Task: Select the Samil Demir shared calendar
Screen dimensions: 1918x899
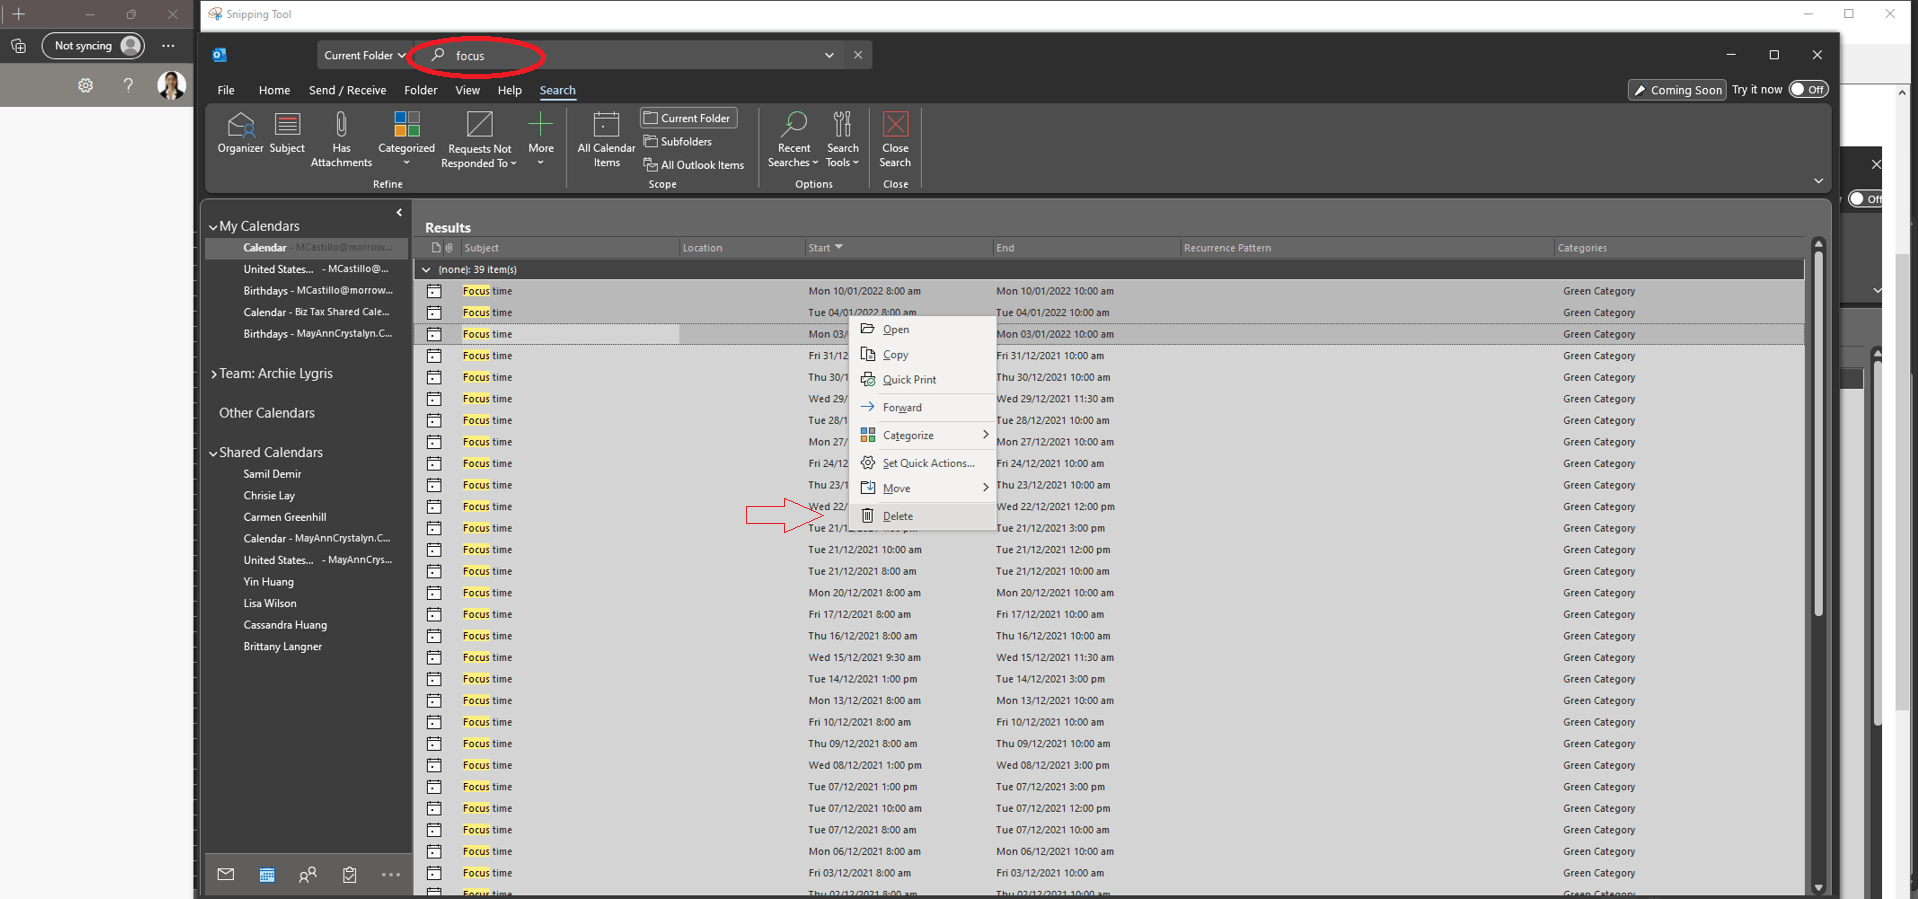Action: tap(272, 474)
